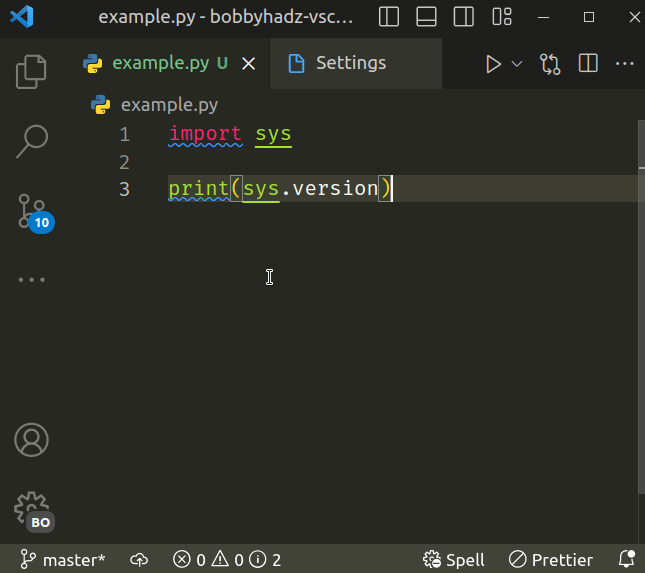The height and width of the screenshot is (573, 645).
Task: Open Problems via errors and warnings count
Action: click(227, 560)
